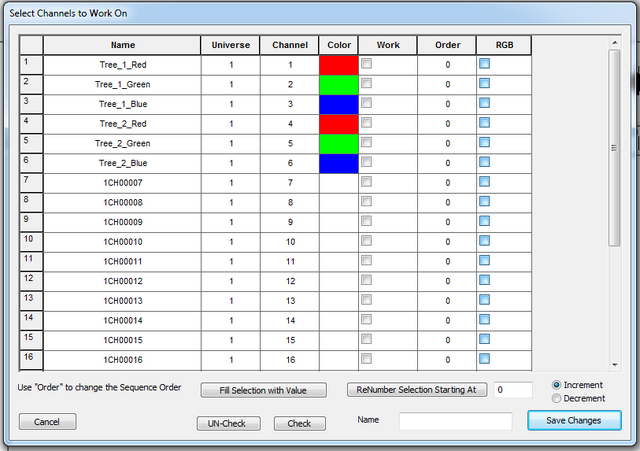Screen dimensions: 640x451
Task: Click the red color swatch of Tree_1_Red
Action: pyautogui.click(x=339, y=65)
